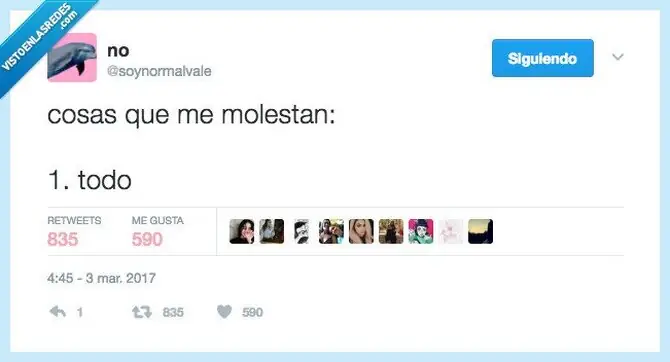Image resolution: width=670 pixels, height=362 pixels.
Task: Open the @soynormalvale profile handle
Action: coord(159,71)
